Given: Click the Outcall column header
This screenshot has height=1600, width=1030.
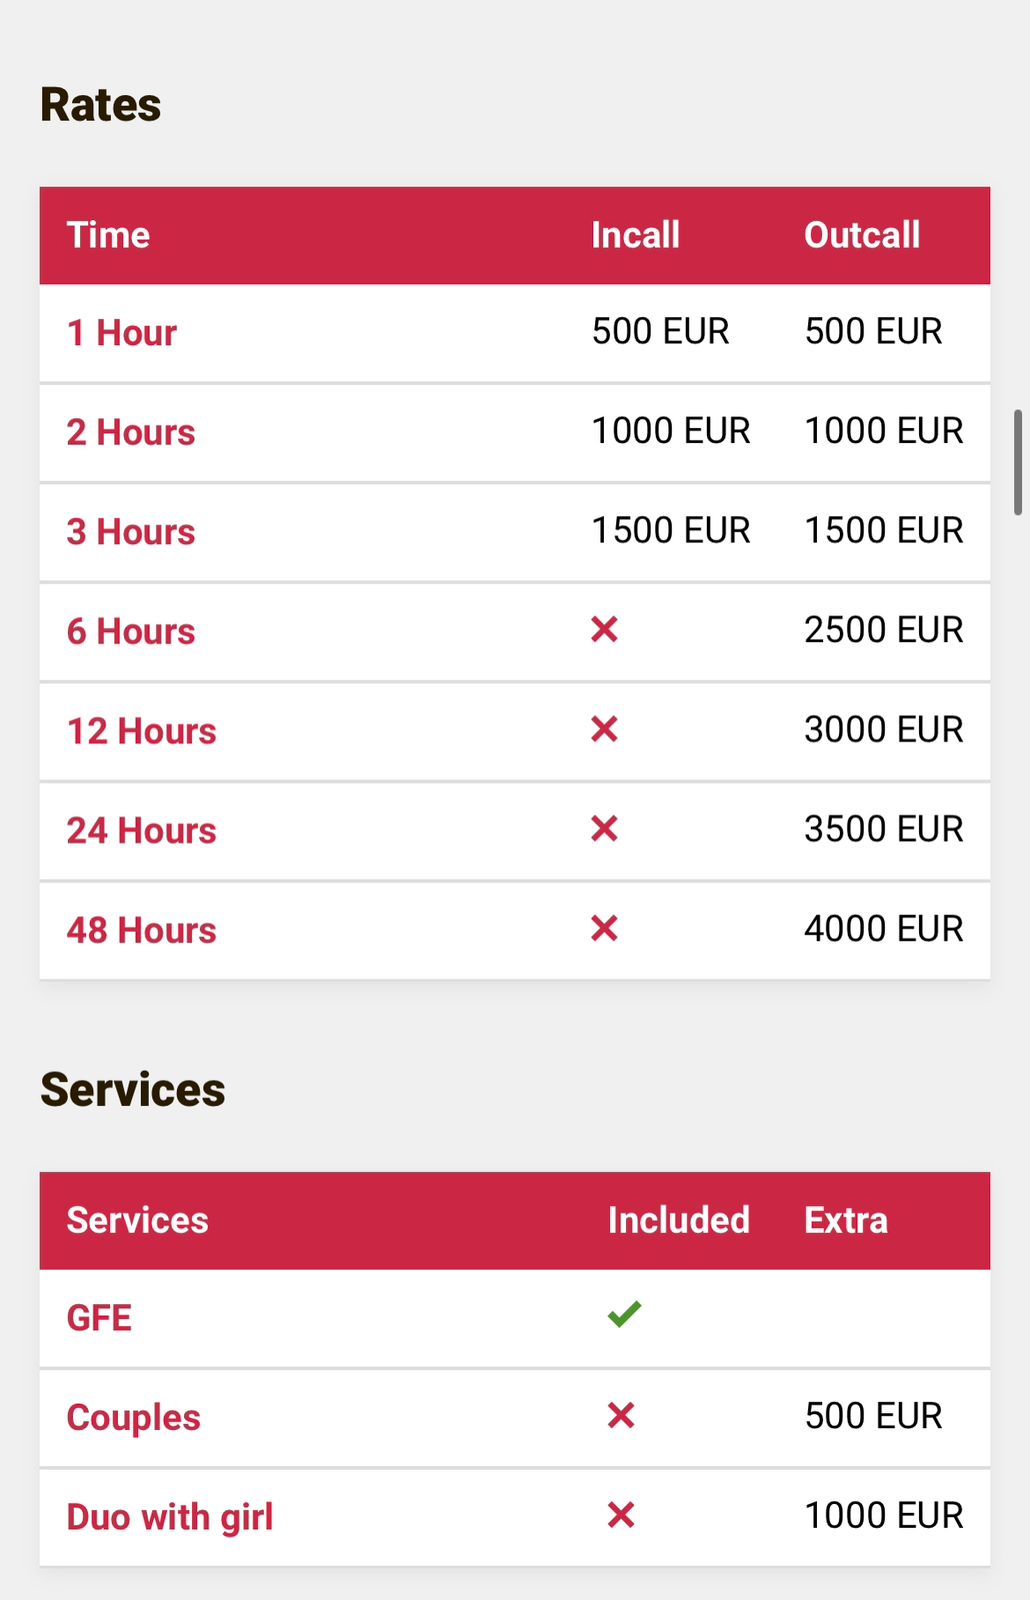Looking at the screenshot, I should click(862, 235).
